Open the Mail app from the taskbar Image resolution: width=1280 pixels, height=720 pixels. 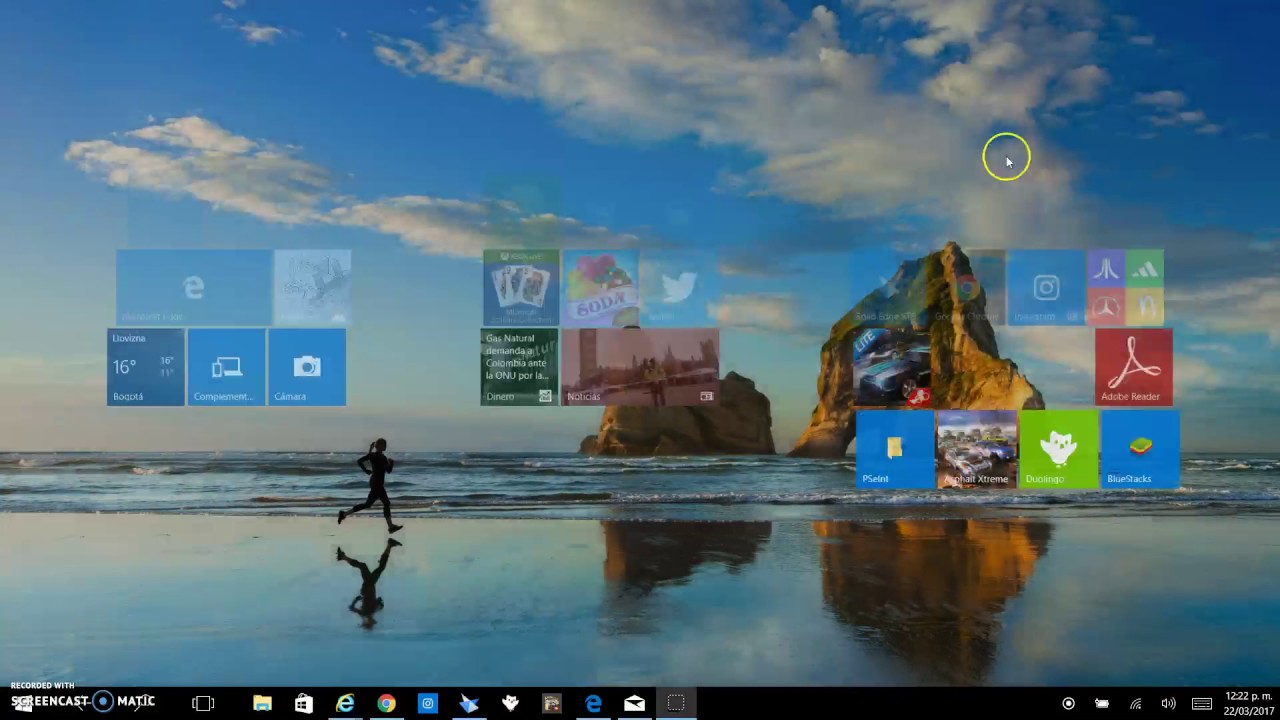tap(634, 703)
